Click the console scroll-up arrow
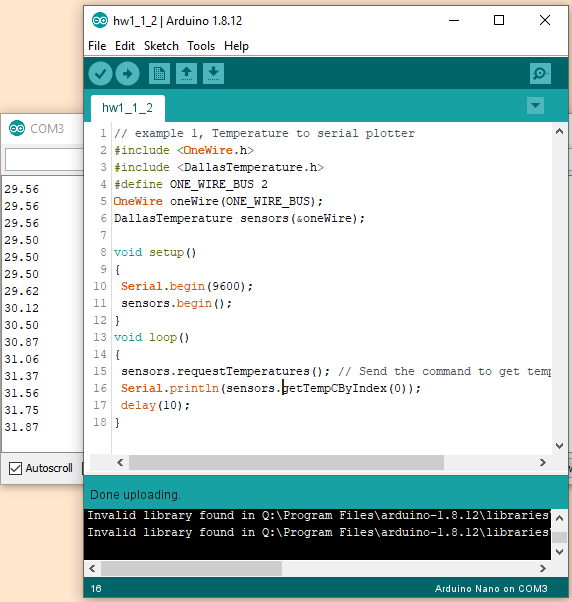The image size is (572, 602). [x=560, y=518]
